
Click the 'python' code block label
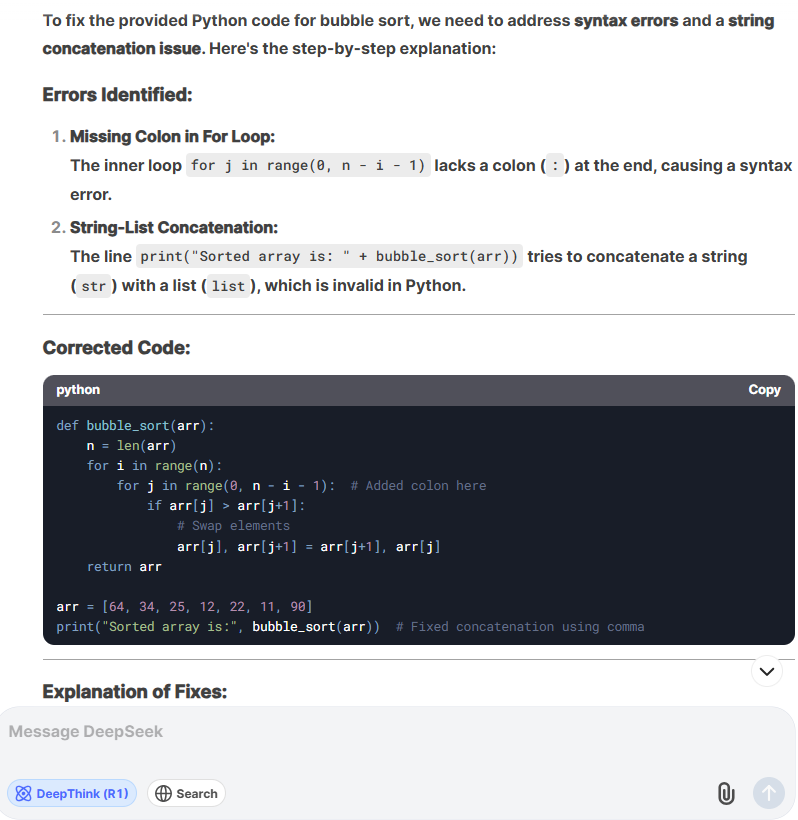click(78, 390)
